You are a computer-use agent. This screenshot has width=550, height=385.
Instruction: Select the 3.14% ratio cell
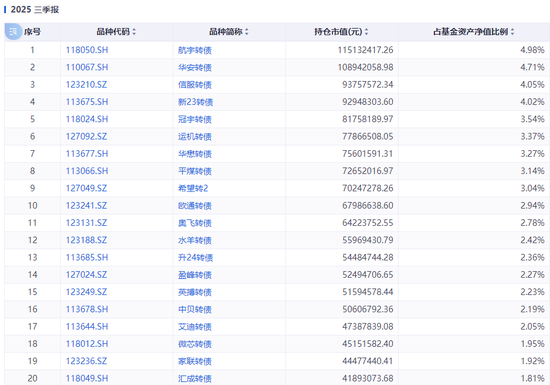click(x=532, y=171)
